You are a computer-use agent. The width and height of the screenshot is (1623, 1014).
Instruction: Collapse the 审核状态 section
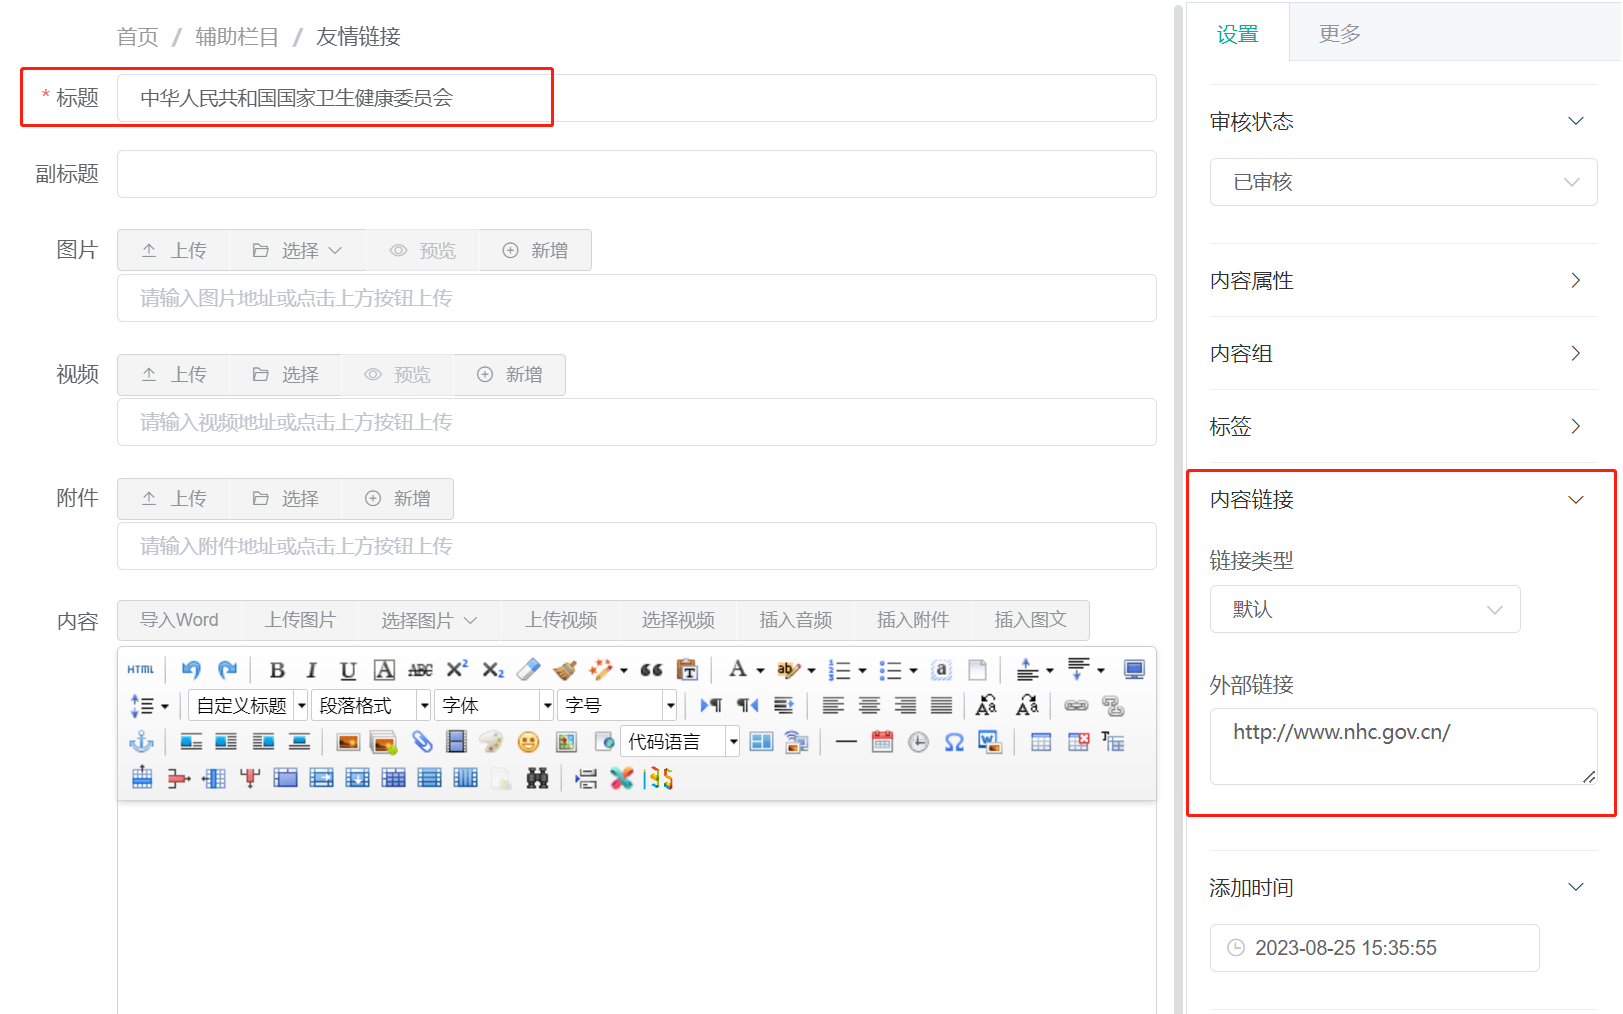[1576, 120]
